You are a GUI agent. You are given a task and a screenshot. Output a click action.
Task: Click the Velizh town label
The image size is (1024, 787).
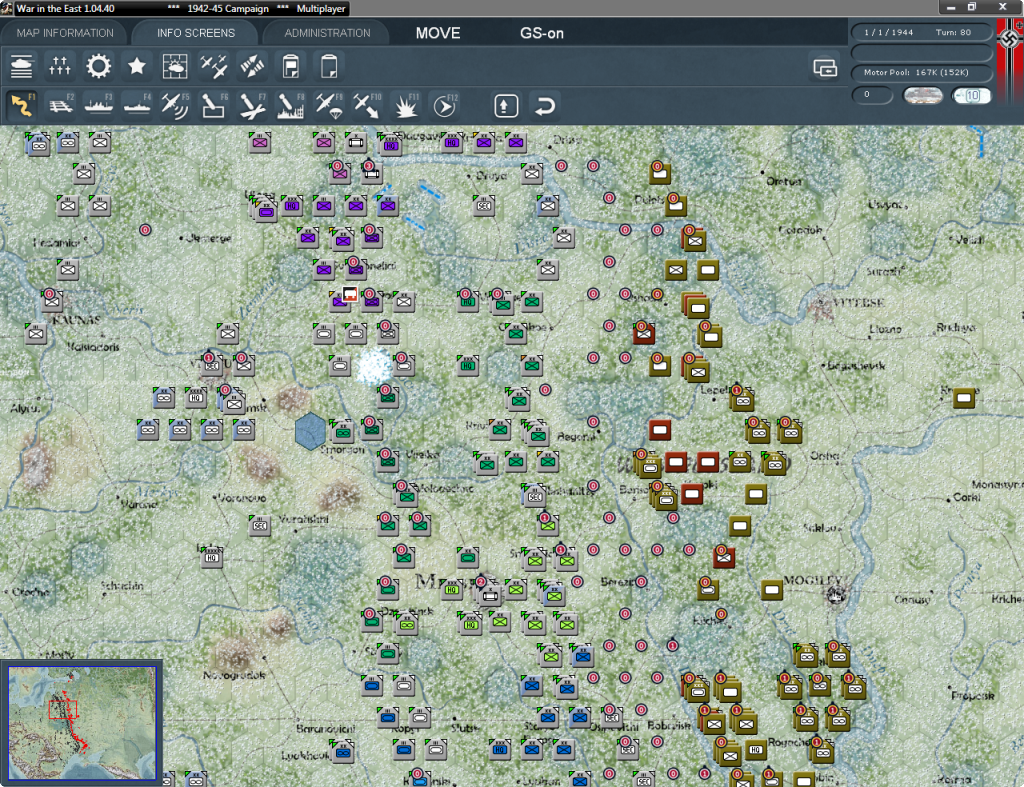pyautogui.click(x=970, y=240)
